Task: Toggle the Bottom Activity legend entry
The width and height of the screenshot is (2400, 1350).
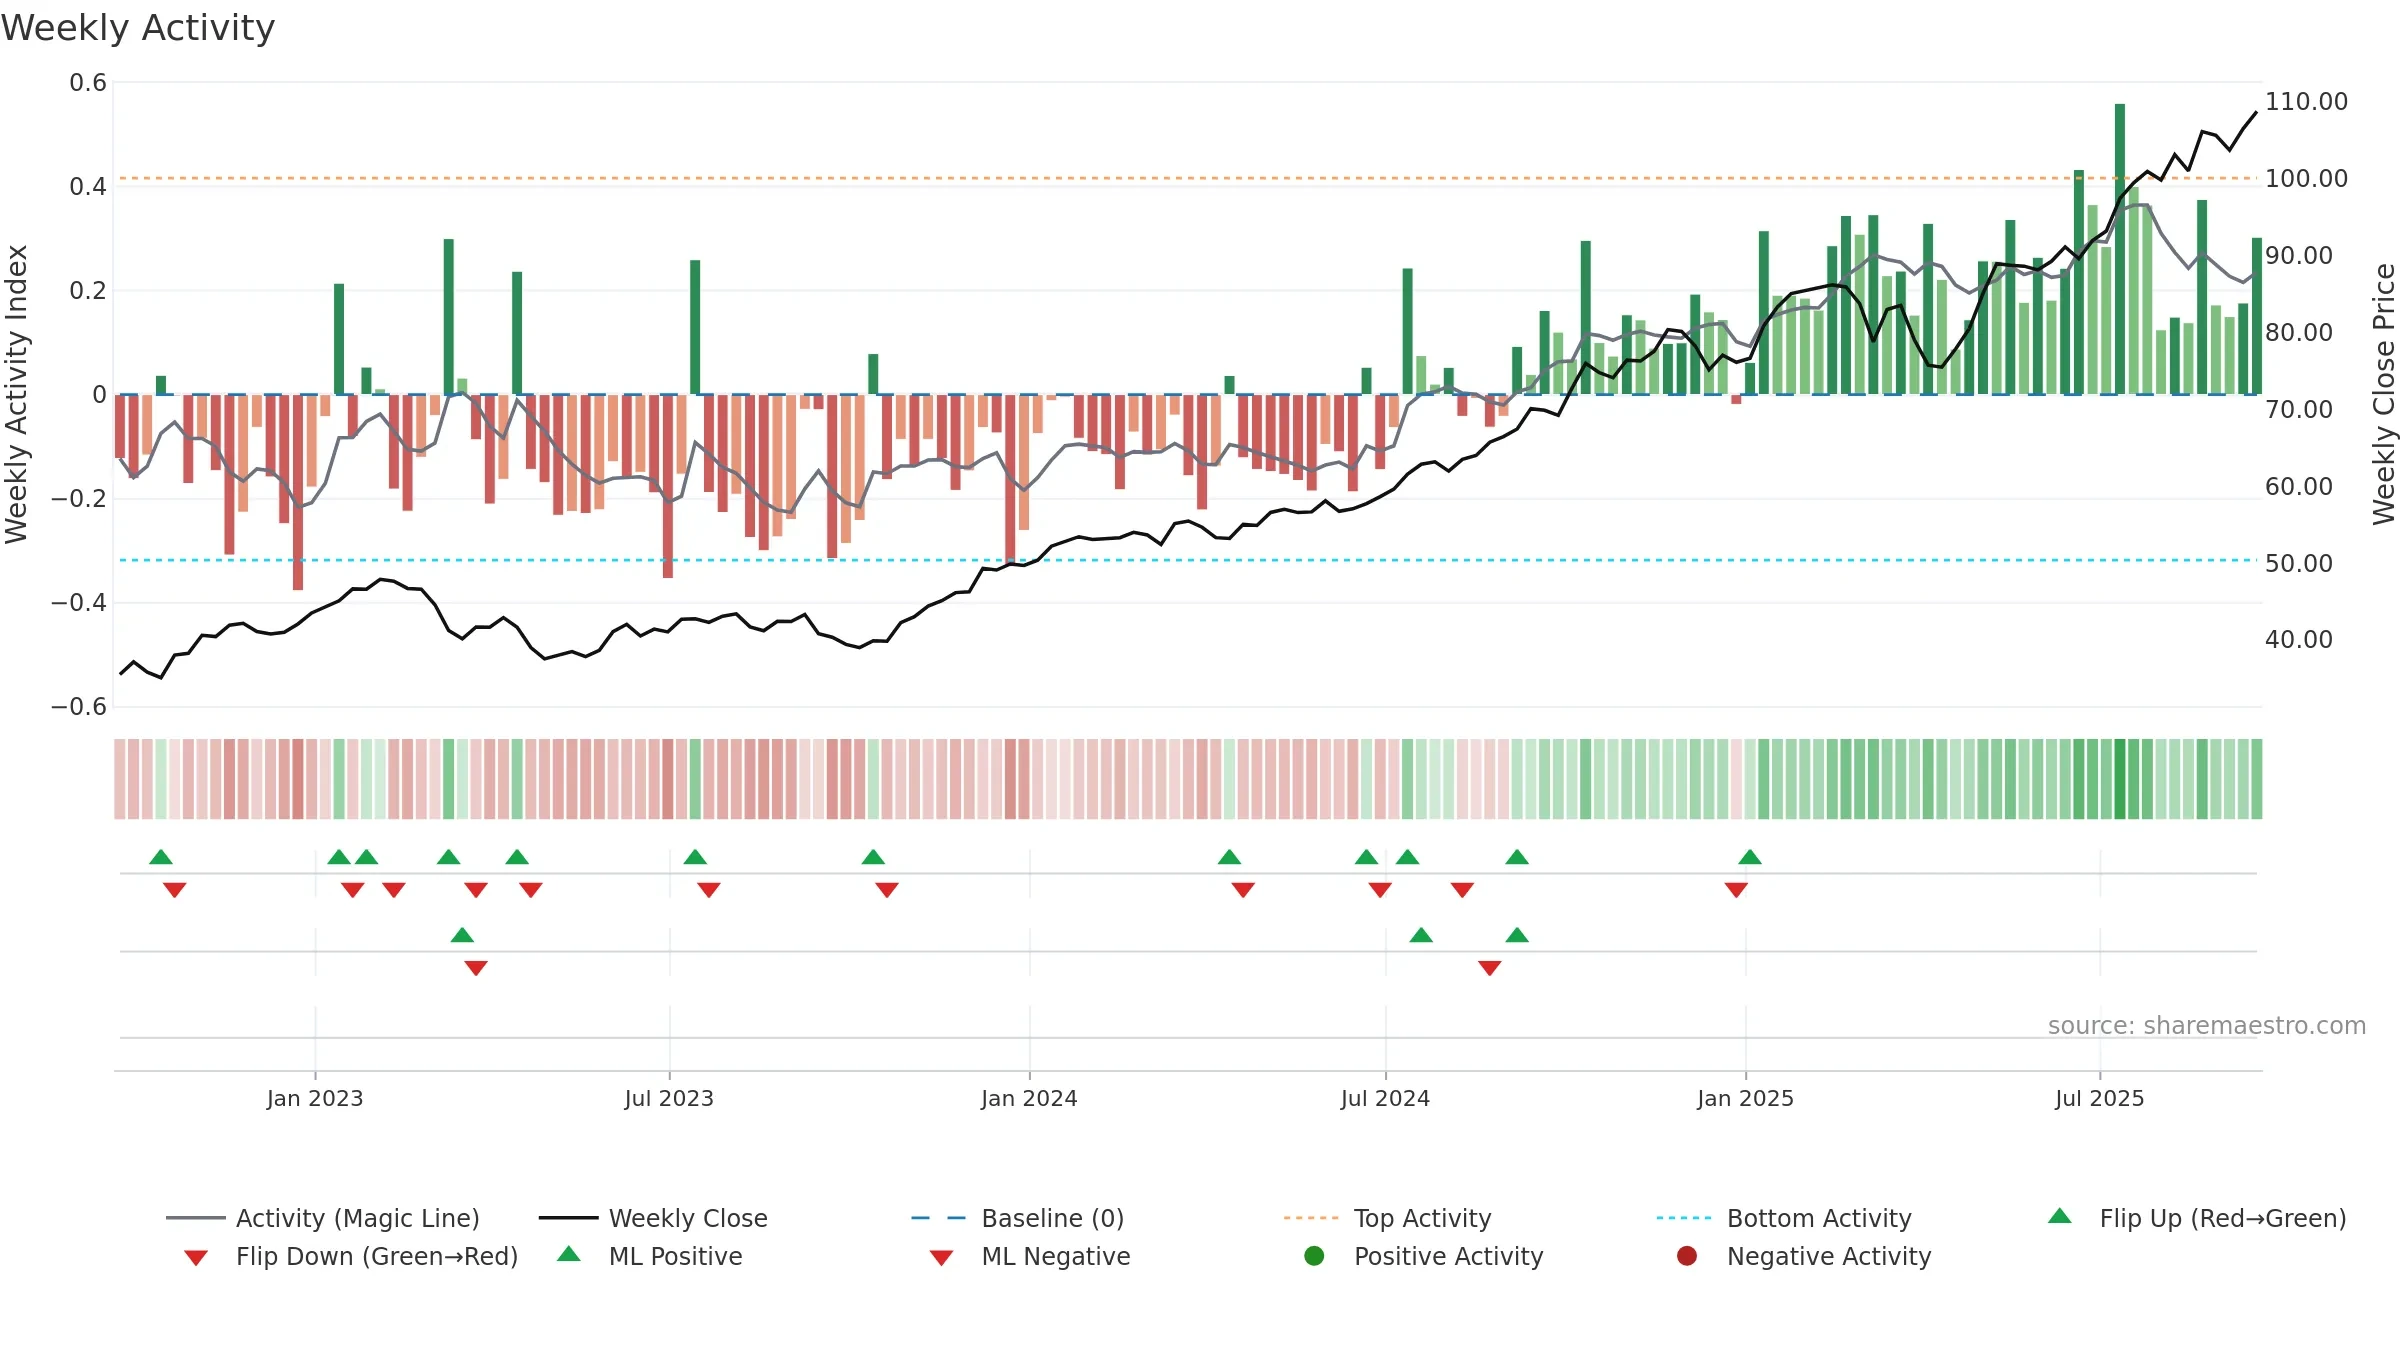Action: [x=1784, y=1218]
